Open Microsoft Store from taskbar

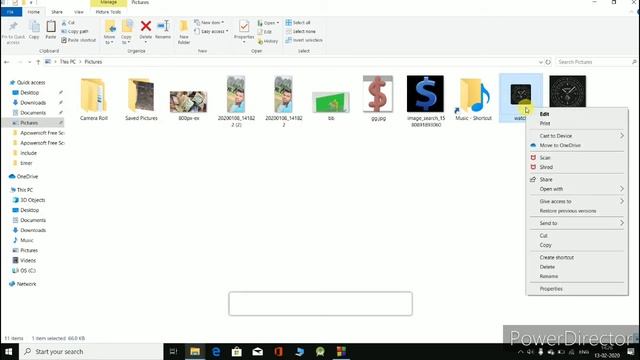[x=237, y=351]
